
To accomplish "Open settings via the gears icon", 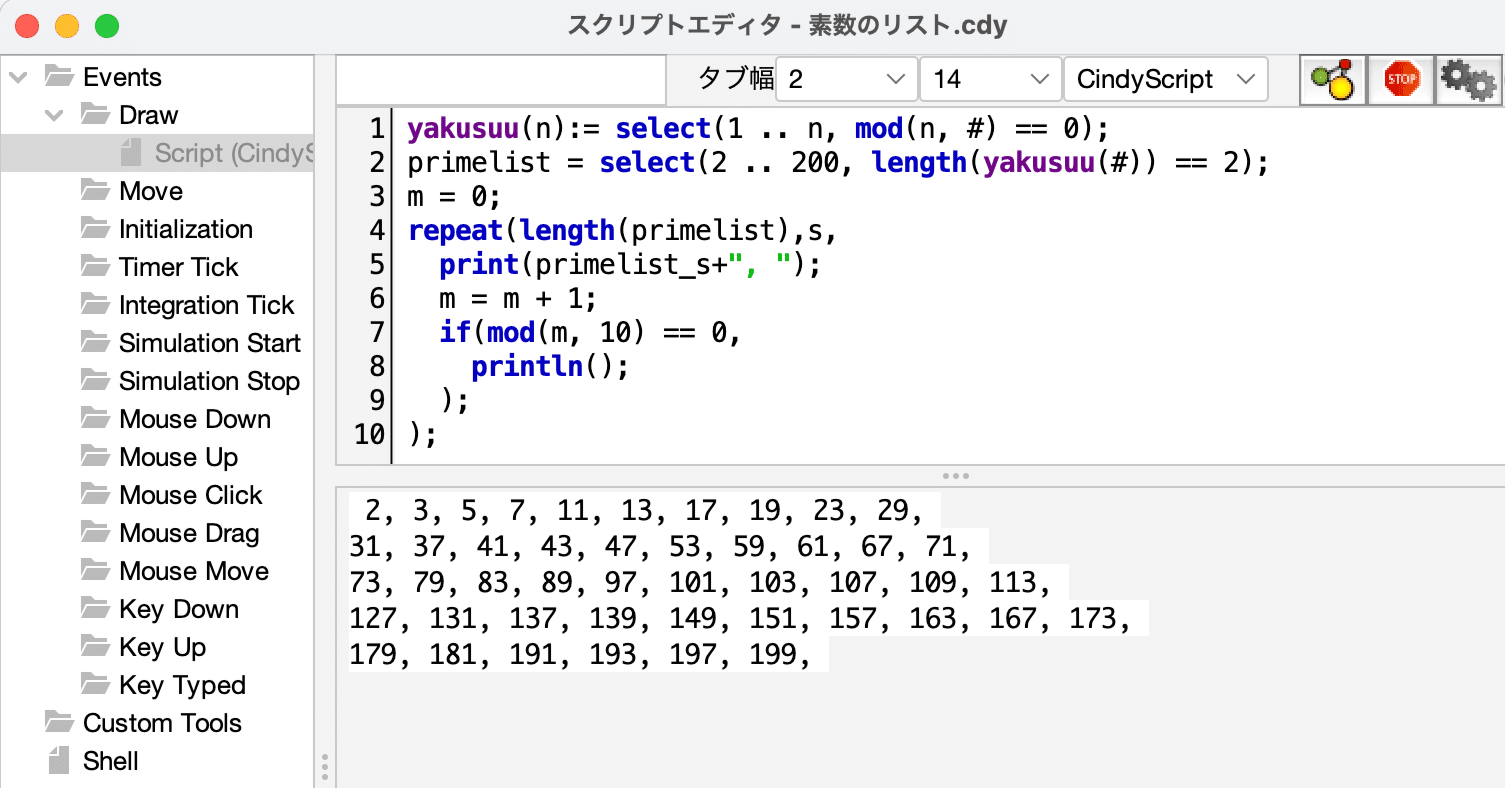I will pos(1468,80).
